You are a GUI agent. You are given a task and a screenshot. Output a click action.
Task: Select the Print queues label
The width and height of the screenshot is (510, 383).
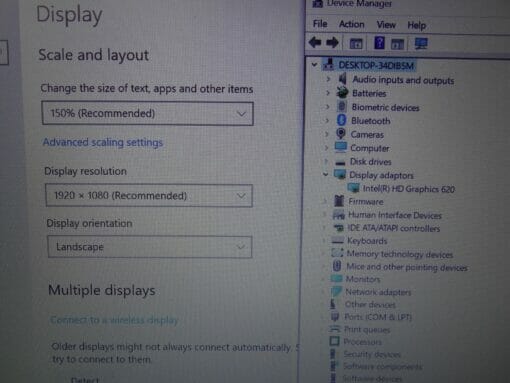pyautogui.click(x=367, y=330)
